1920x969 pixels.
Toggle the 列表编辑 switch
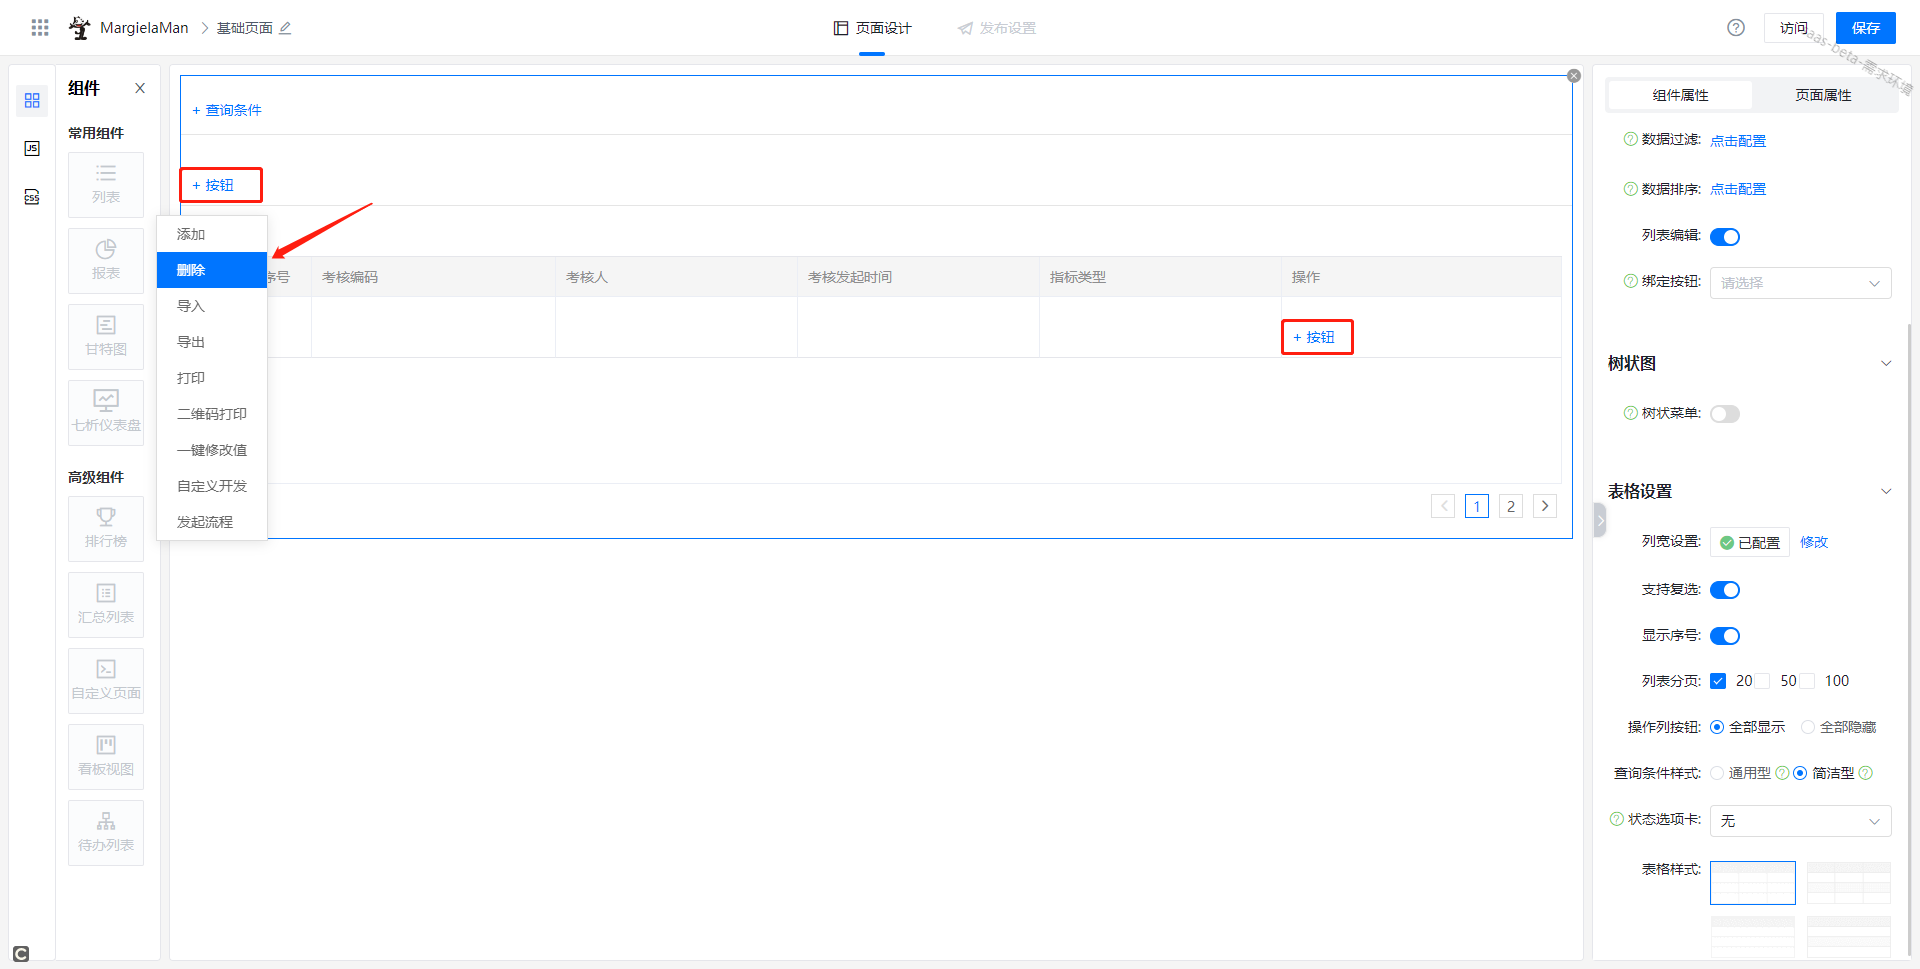tap(1725, 237)
